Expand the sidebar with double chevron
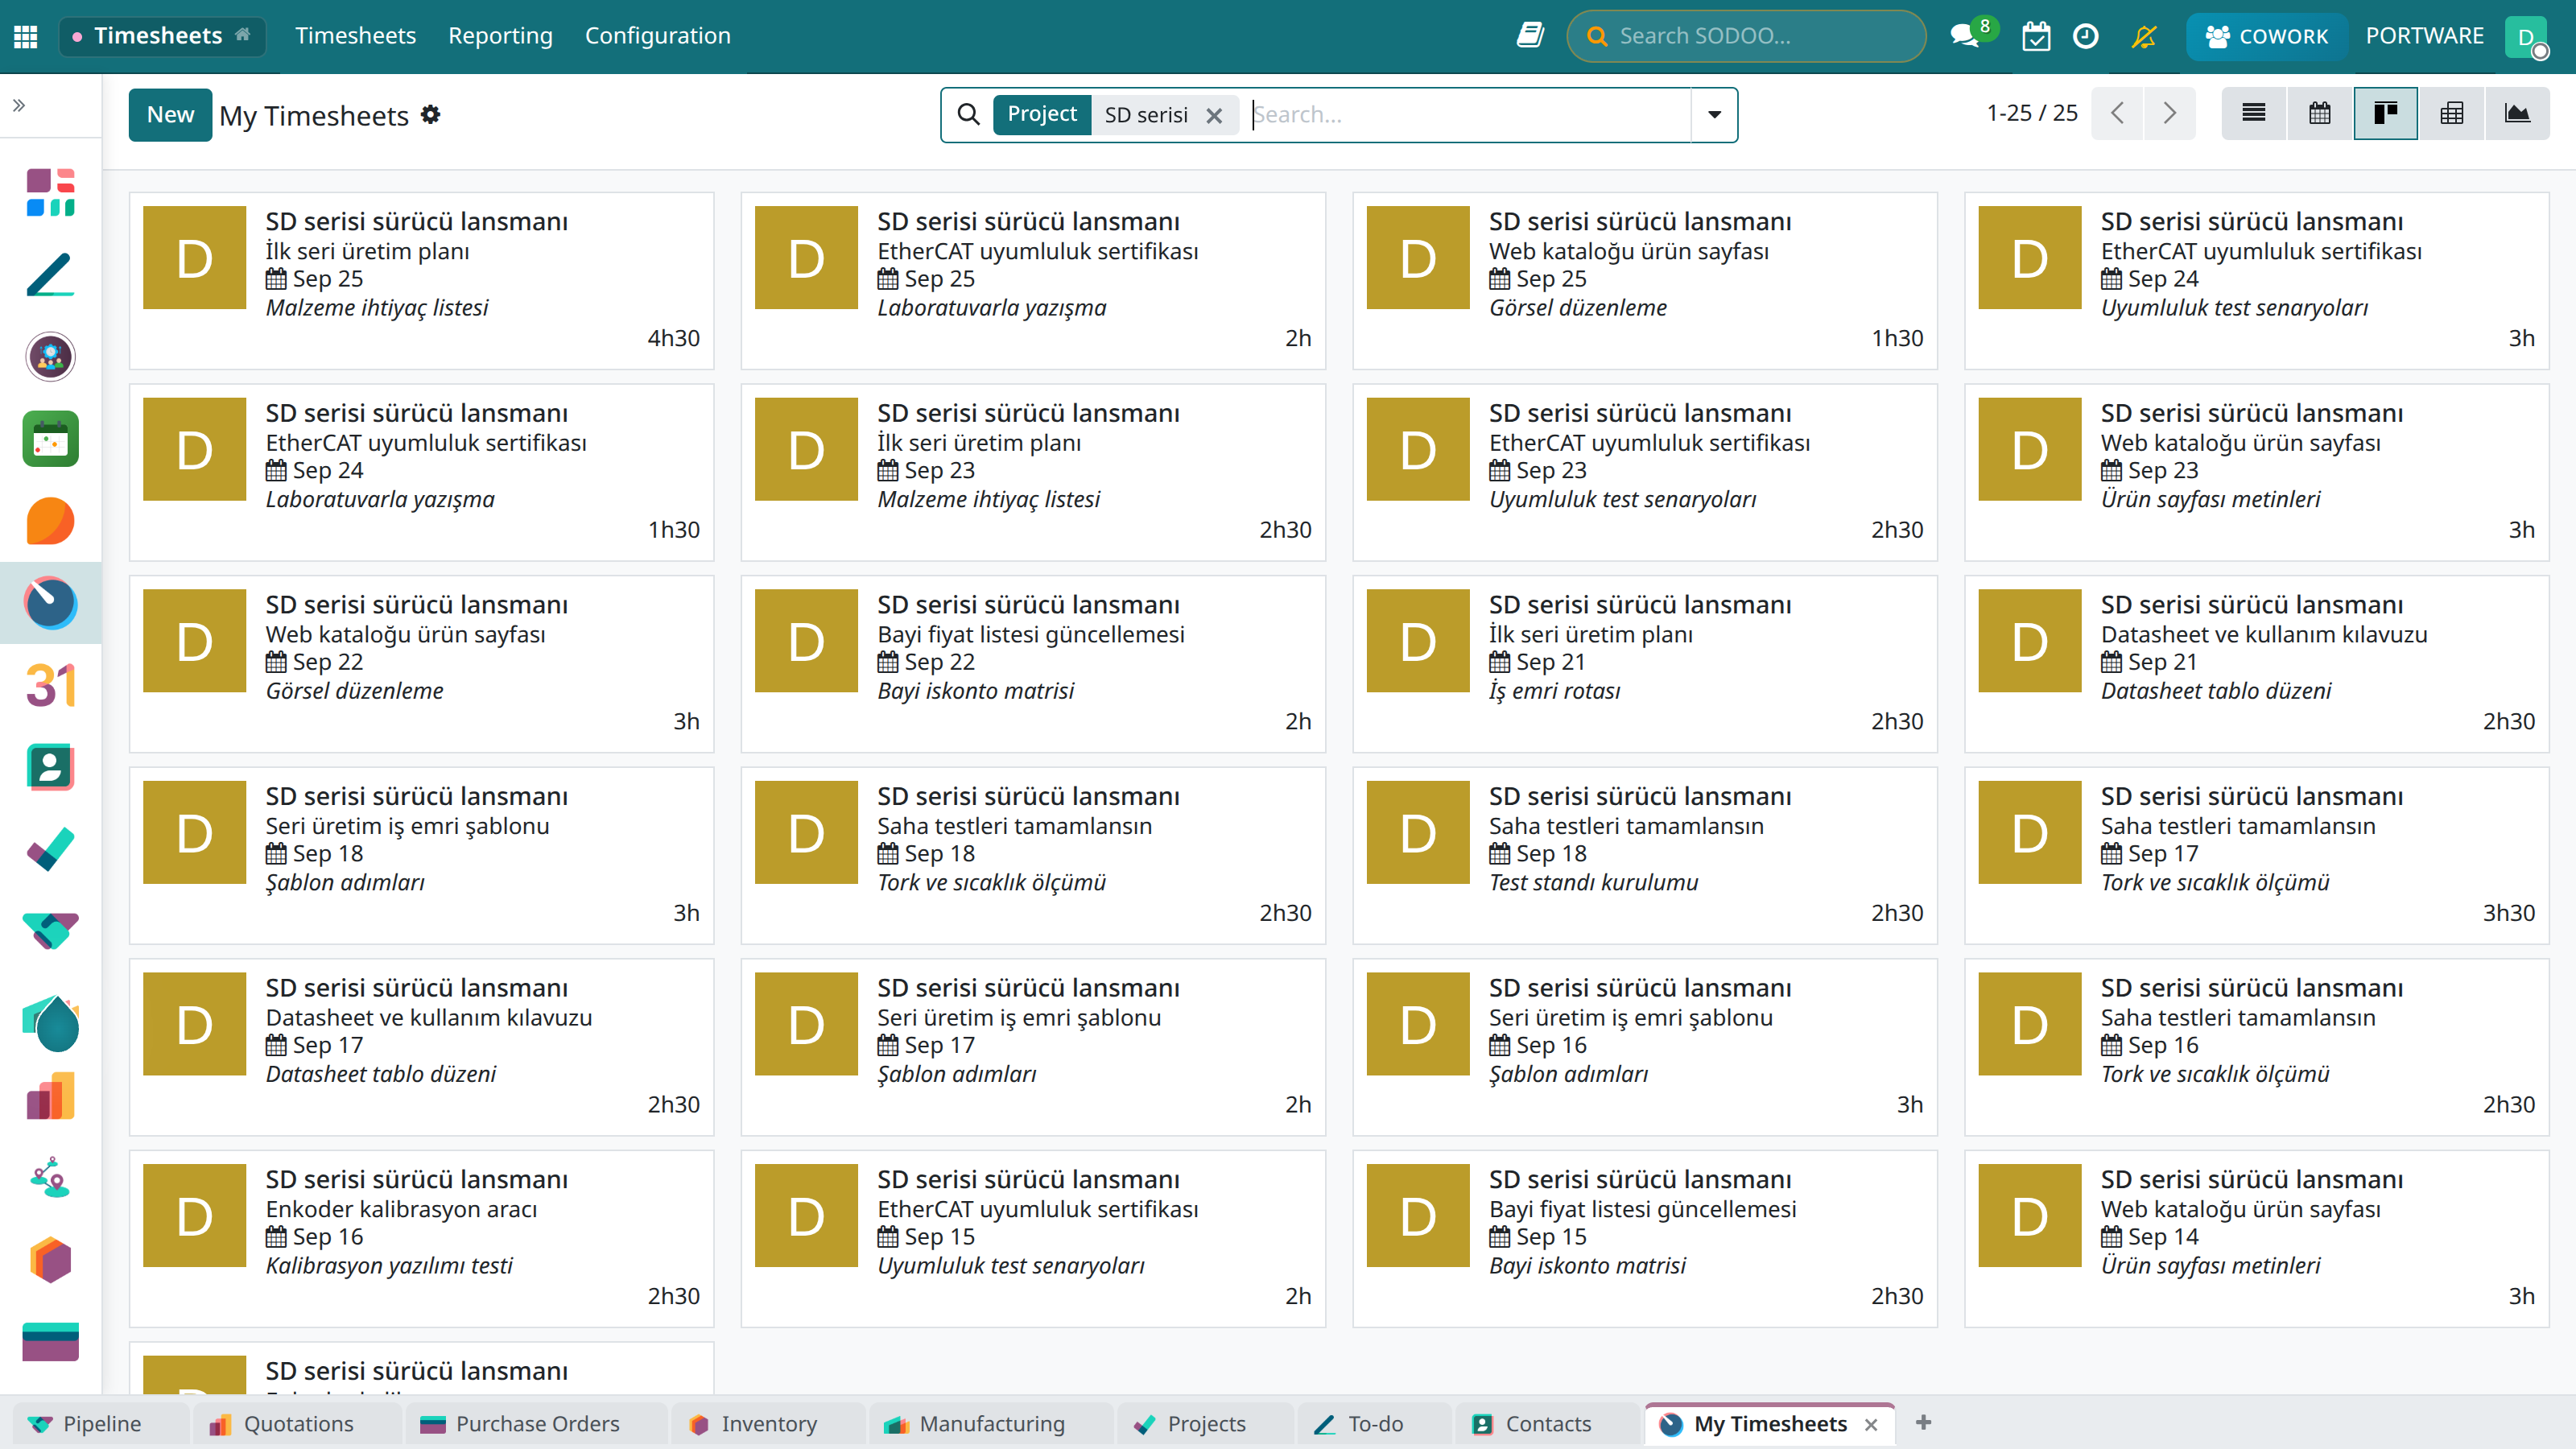This screenshot has height=1449, width=2576. [19, 105]
